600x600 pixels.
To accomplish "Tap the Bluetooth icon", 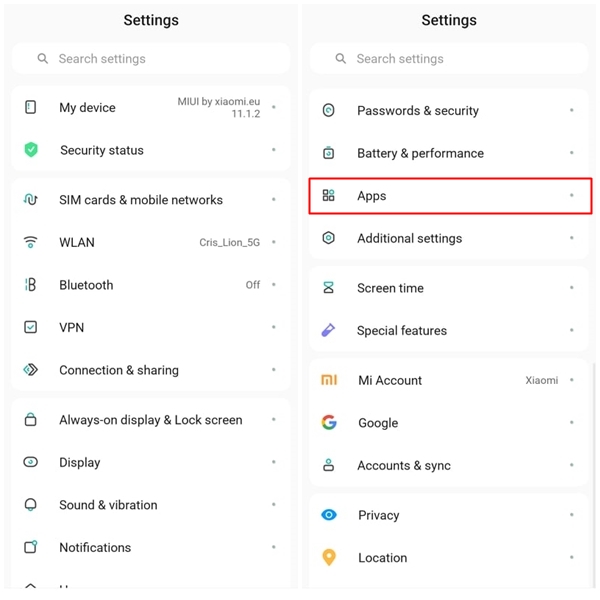I will [30, 285].
